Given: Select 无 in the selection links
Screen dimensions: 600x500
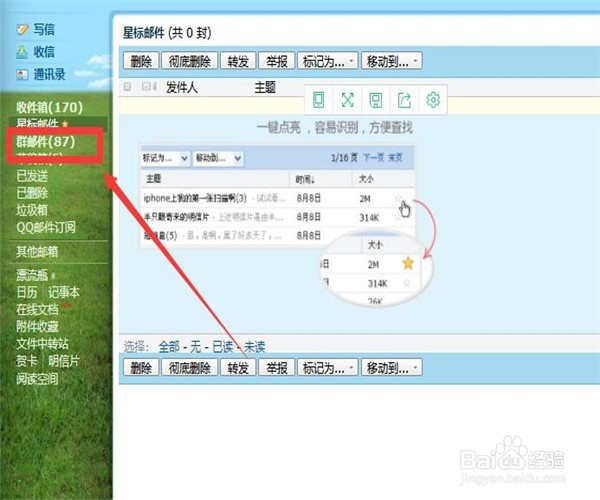Looking at the screenshot, I should point(196,347).
